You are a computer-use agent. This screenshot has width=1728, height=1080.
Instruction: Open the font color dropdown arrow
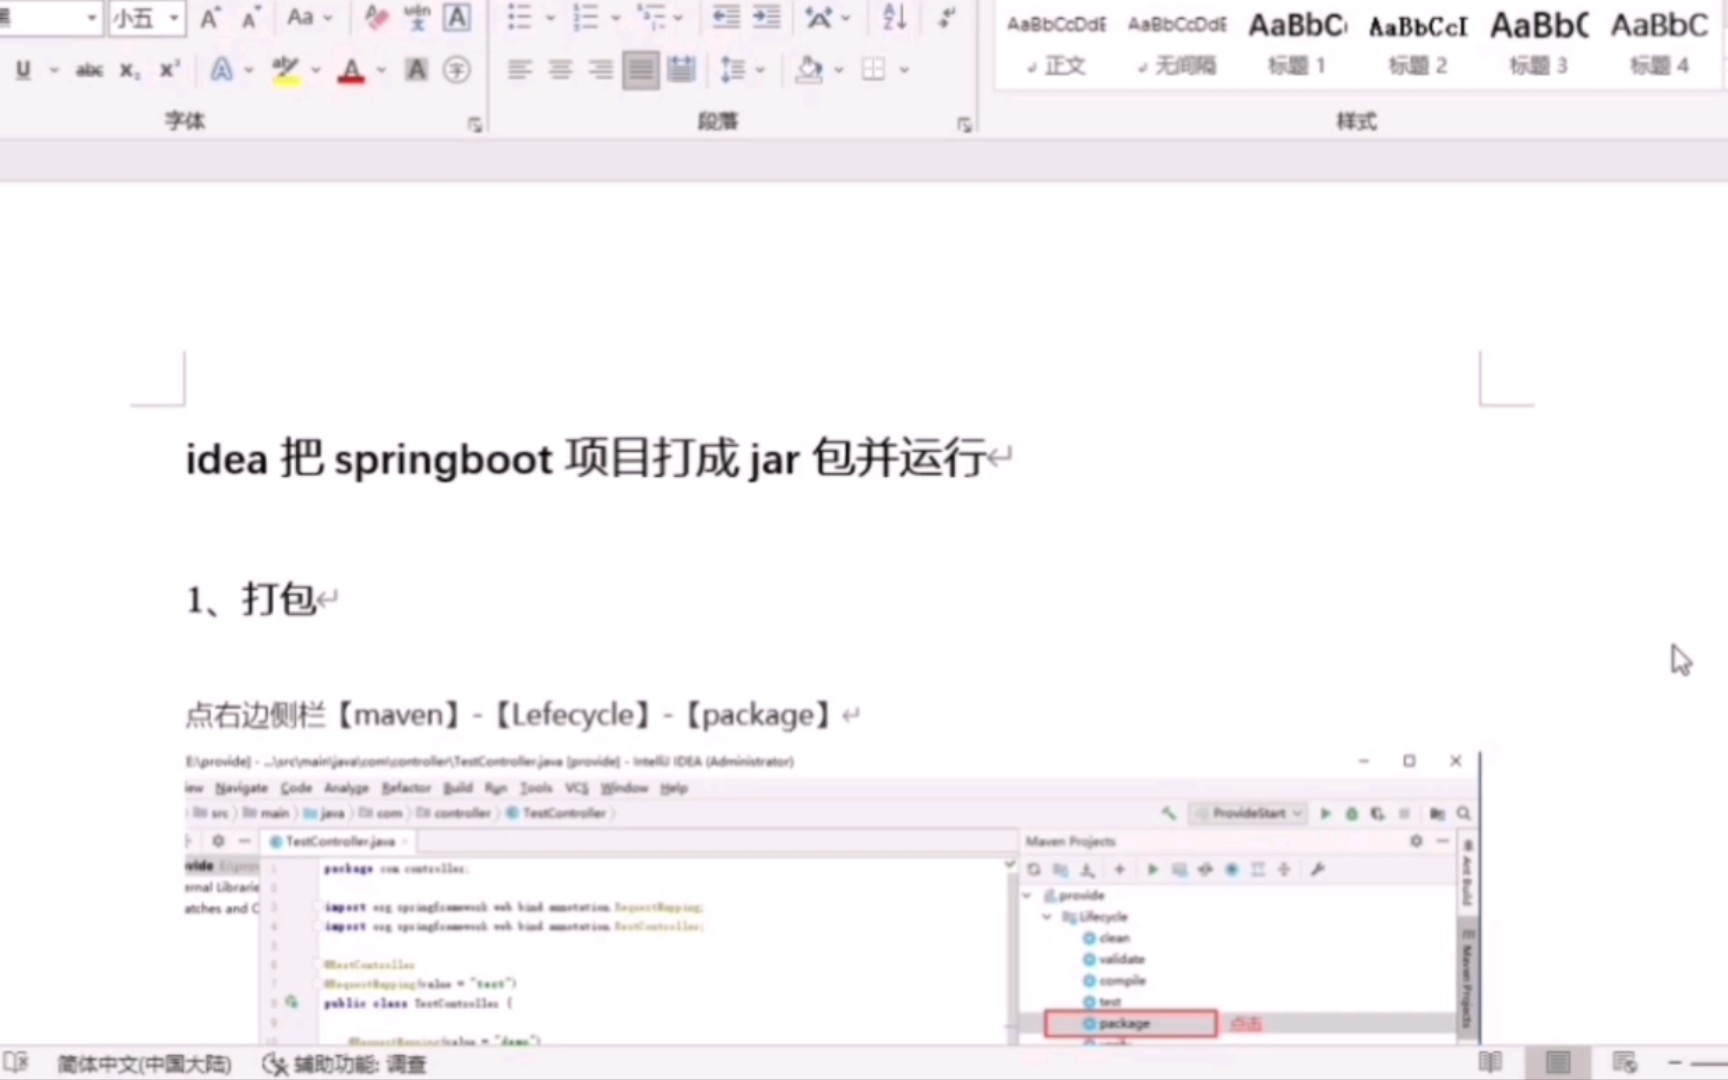click(x=381, y=70)
